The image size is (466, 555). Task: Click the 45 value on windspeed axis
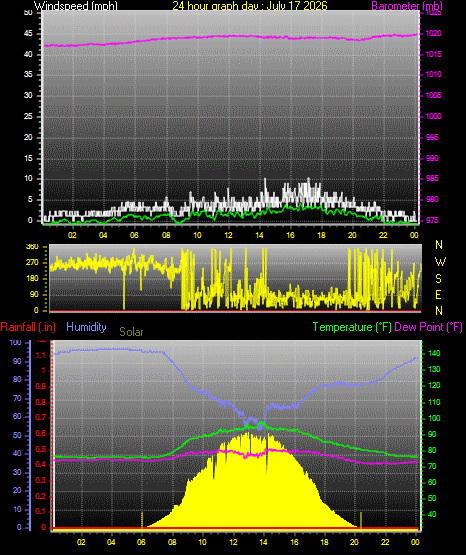[28, 33]
